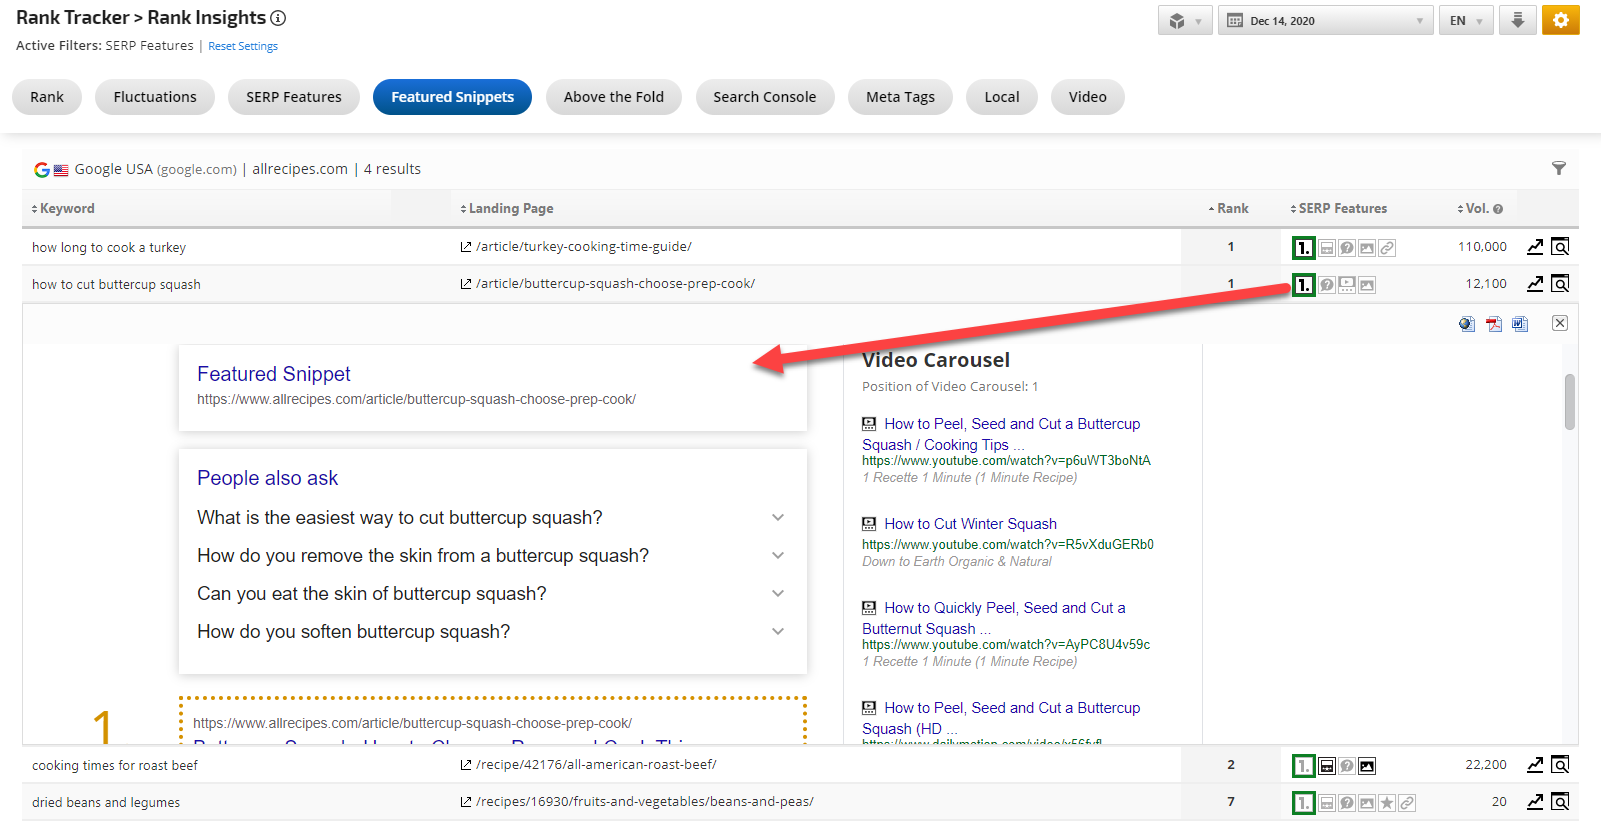The image size is (1601, 822).
Task: Open trend chart for 'how long to cook a turkey'
Action: pyautogui.click(x=1534, y=247)
